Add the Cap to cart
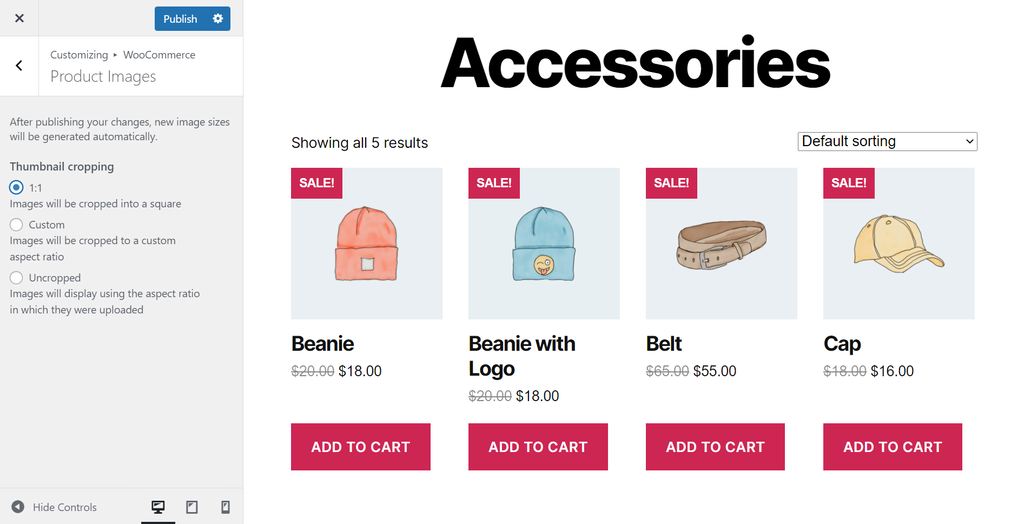The image size is (1024, 524). (x=892, y=447)
